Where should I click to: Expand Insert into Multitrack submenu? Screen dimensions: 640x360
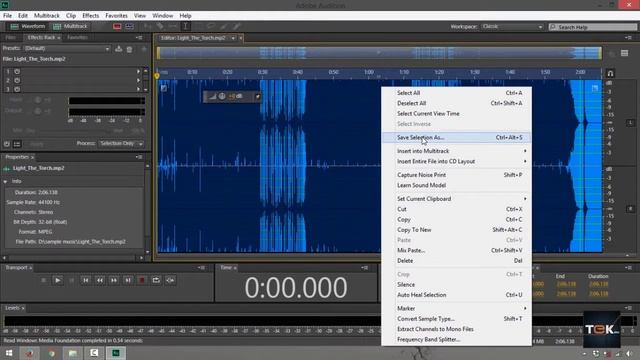pos(457,151)
